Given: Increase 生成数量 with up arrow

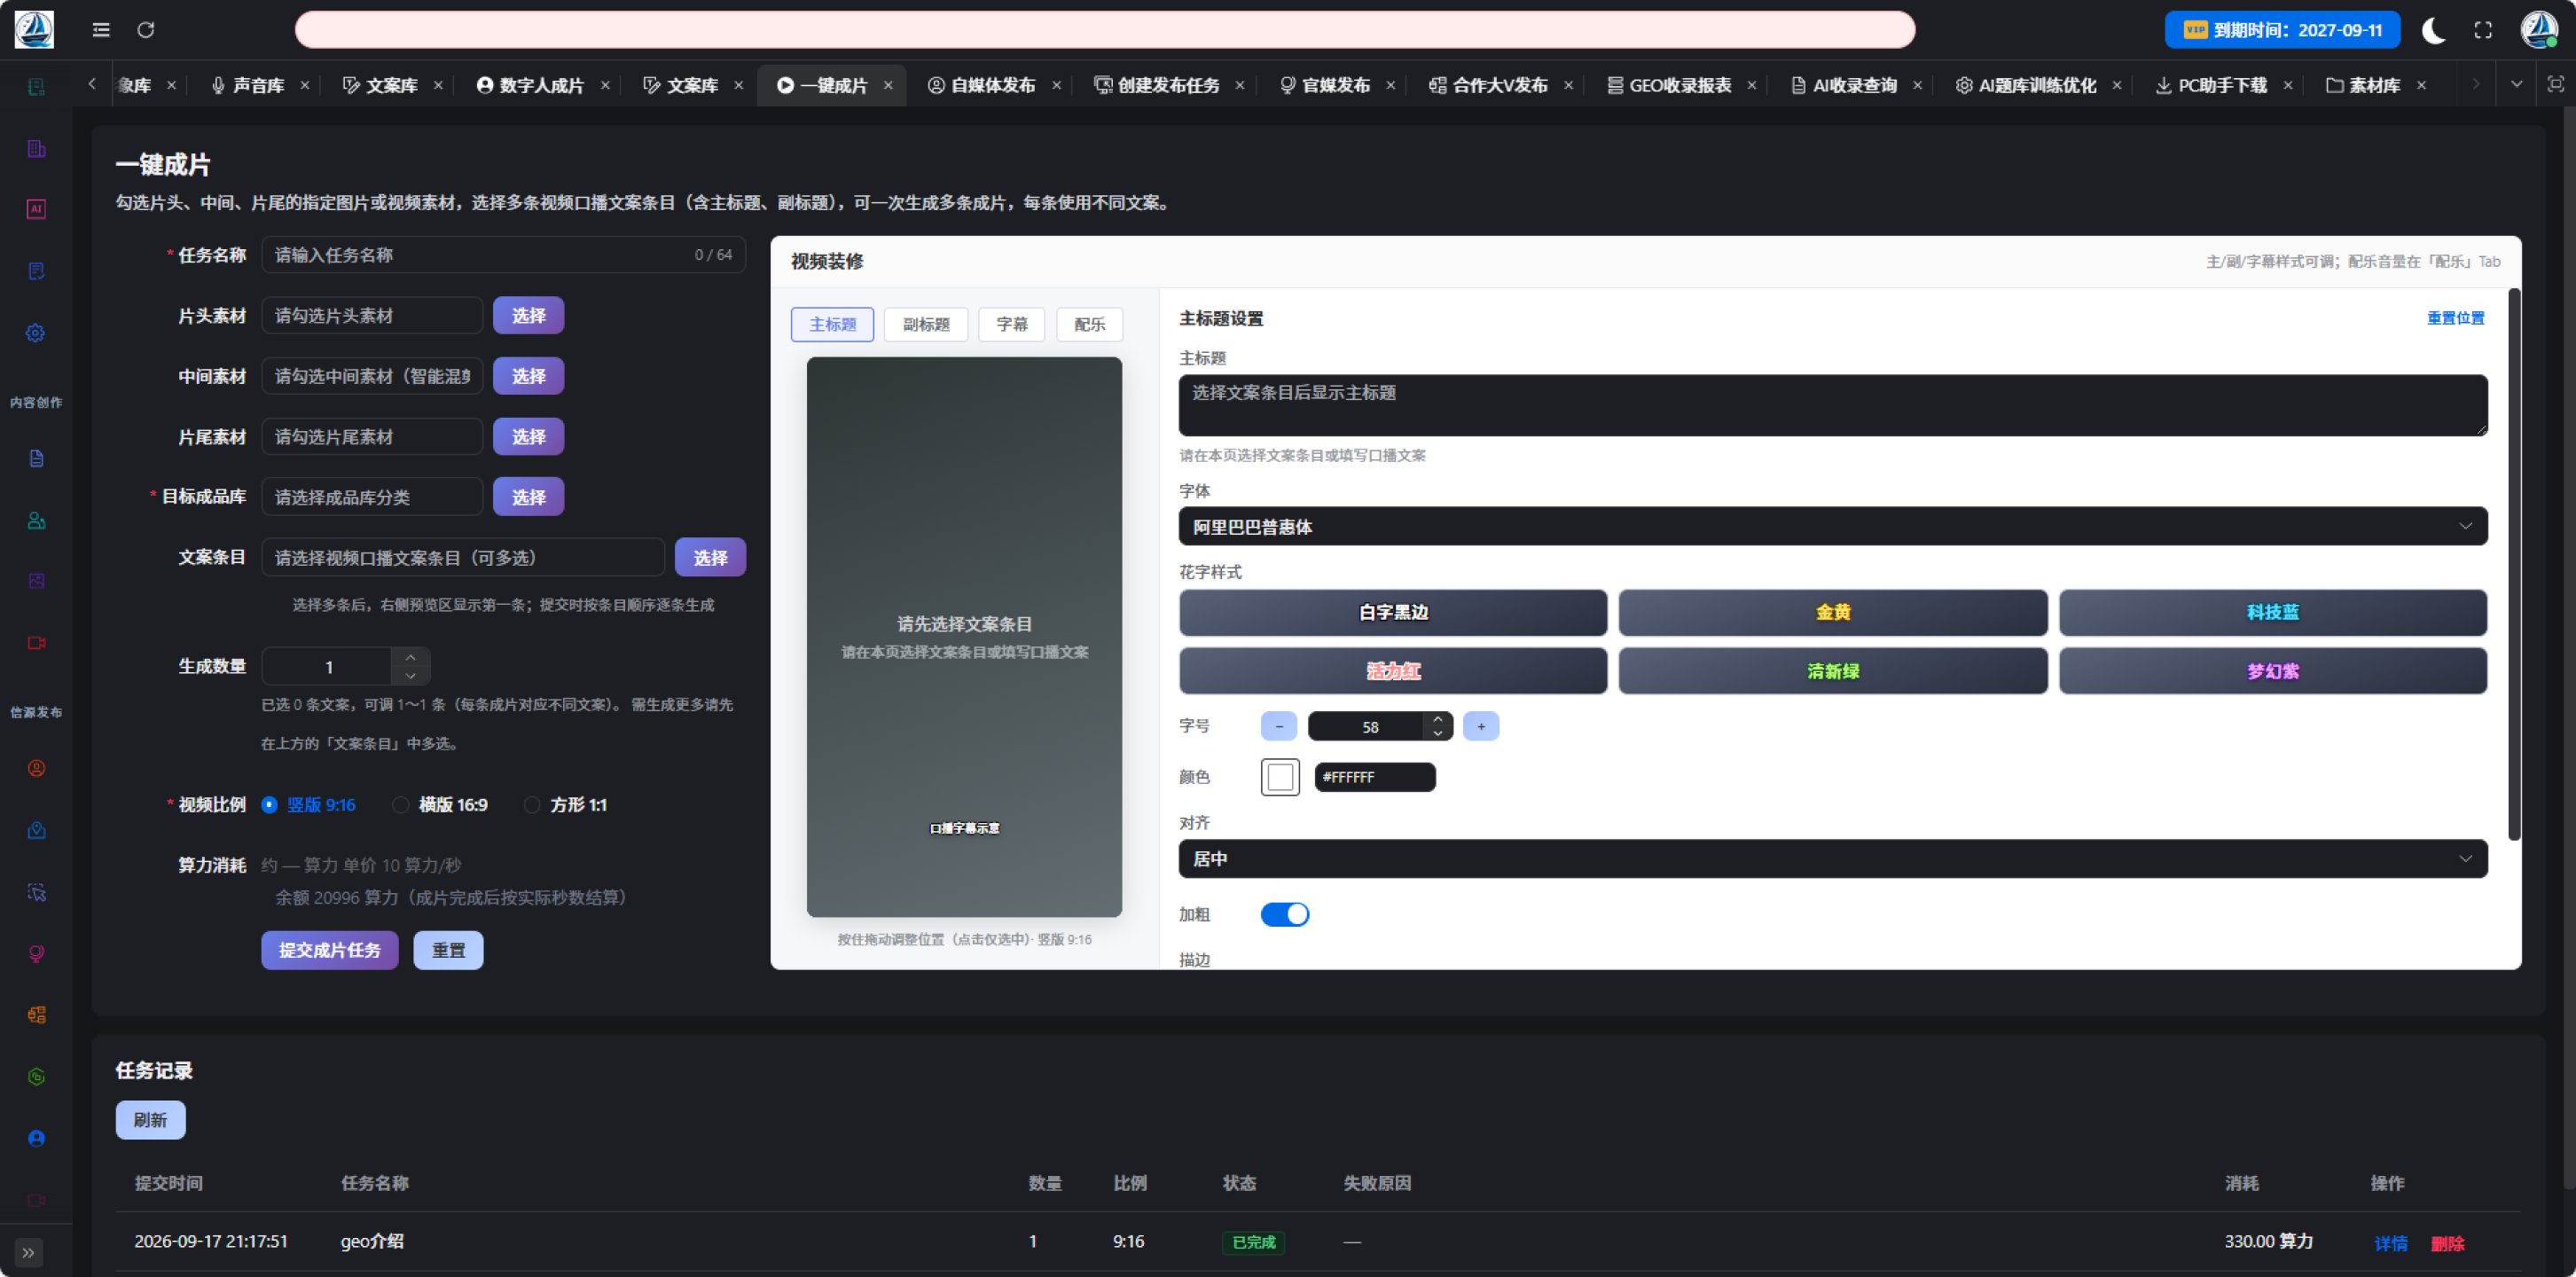Looking at the screenshot, I should tap(410, 657).
